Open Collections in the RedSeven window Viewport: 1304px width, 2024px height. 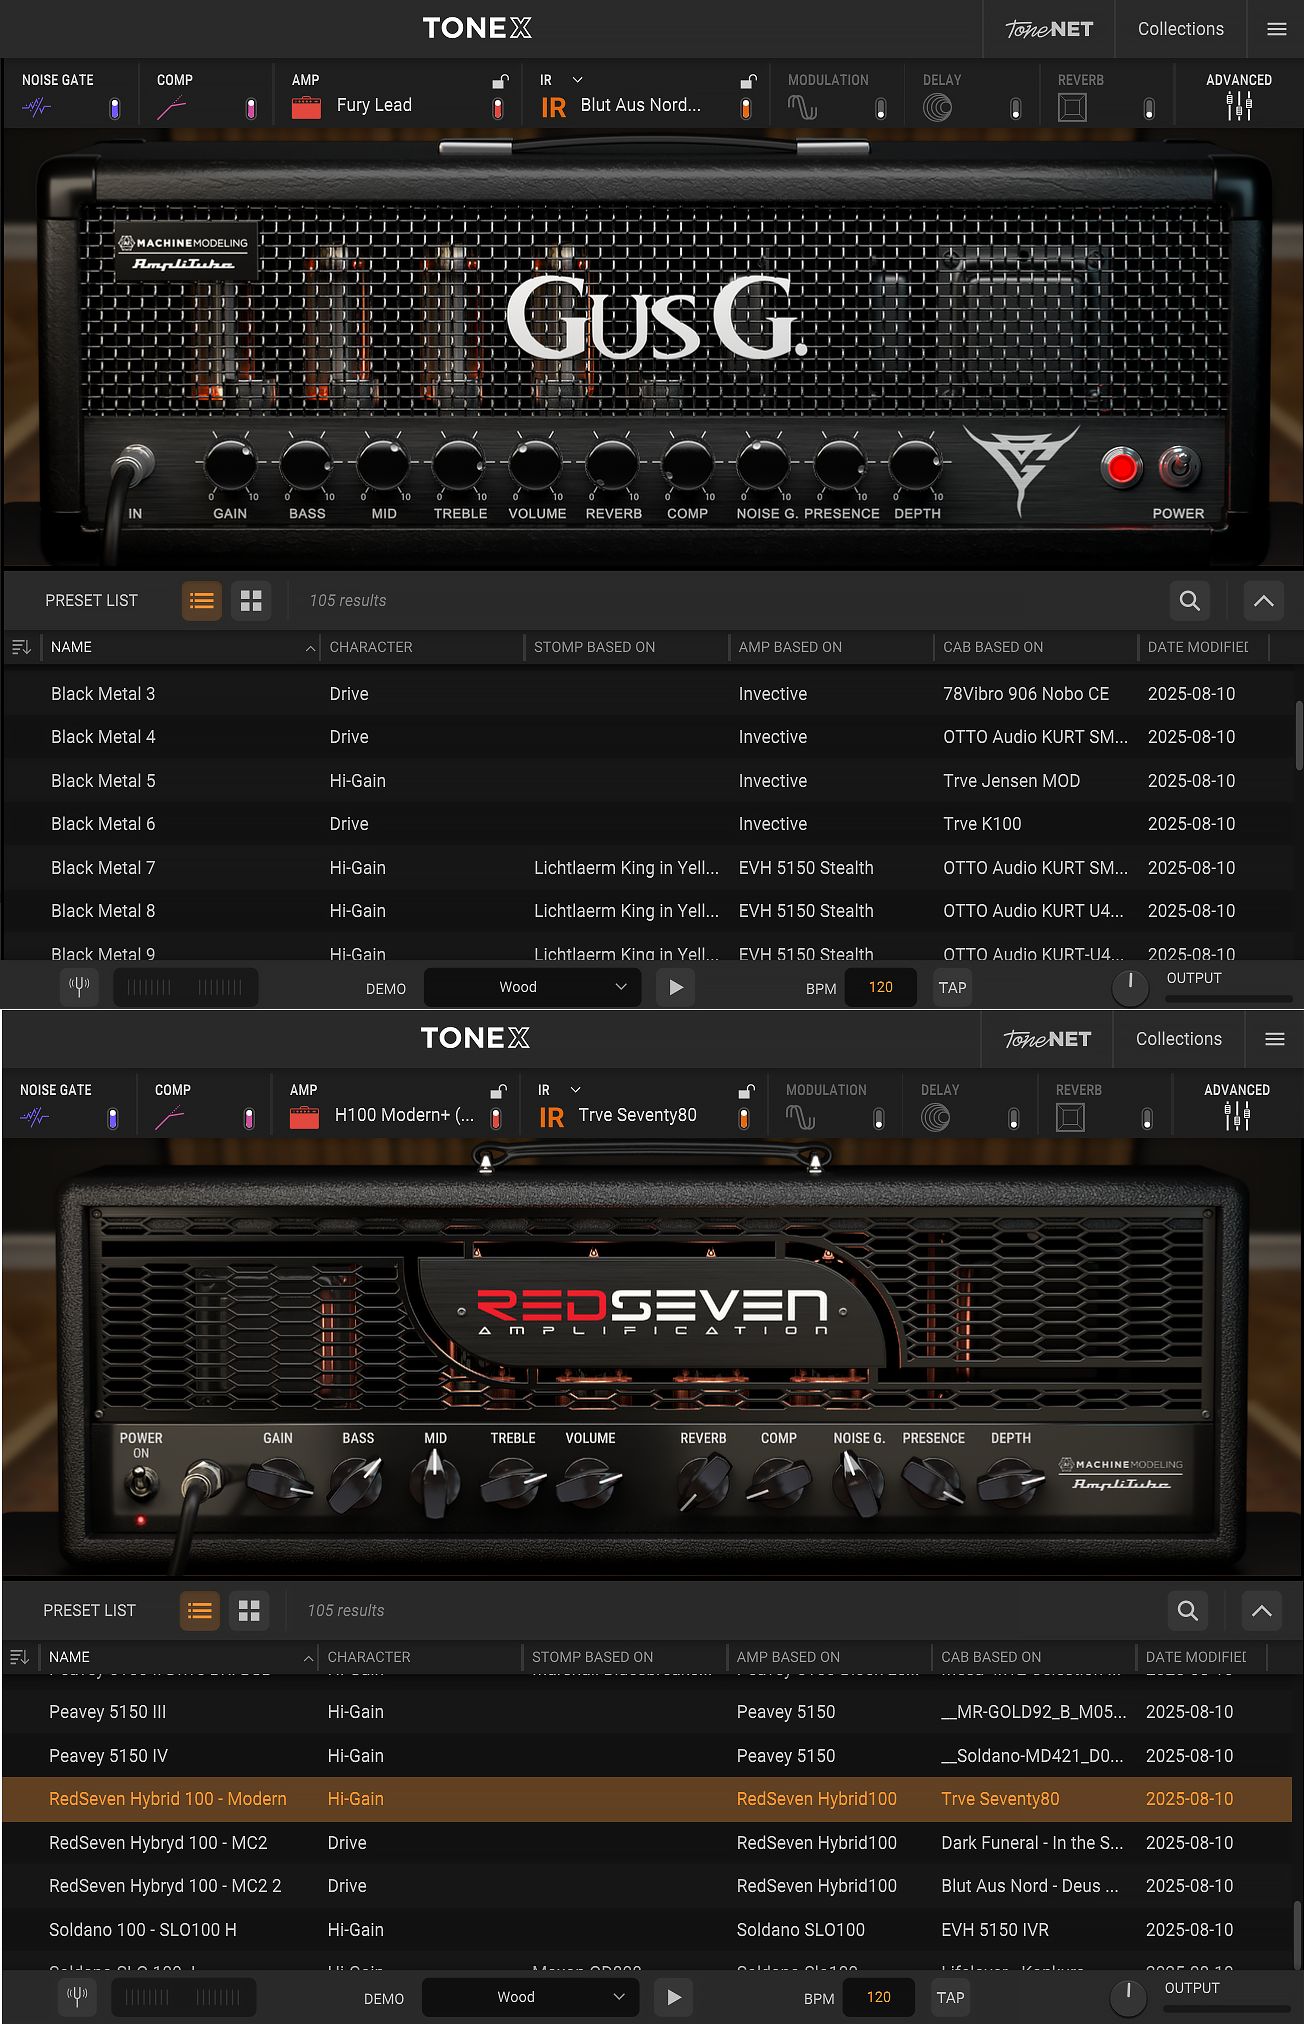point(1179,1039)
